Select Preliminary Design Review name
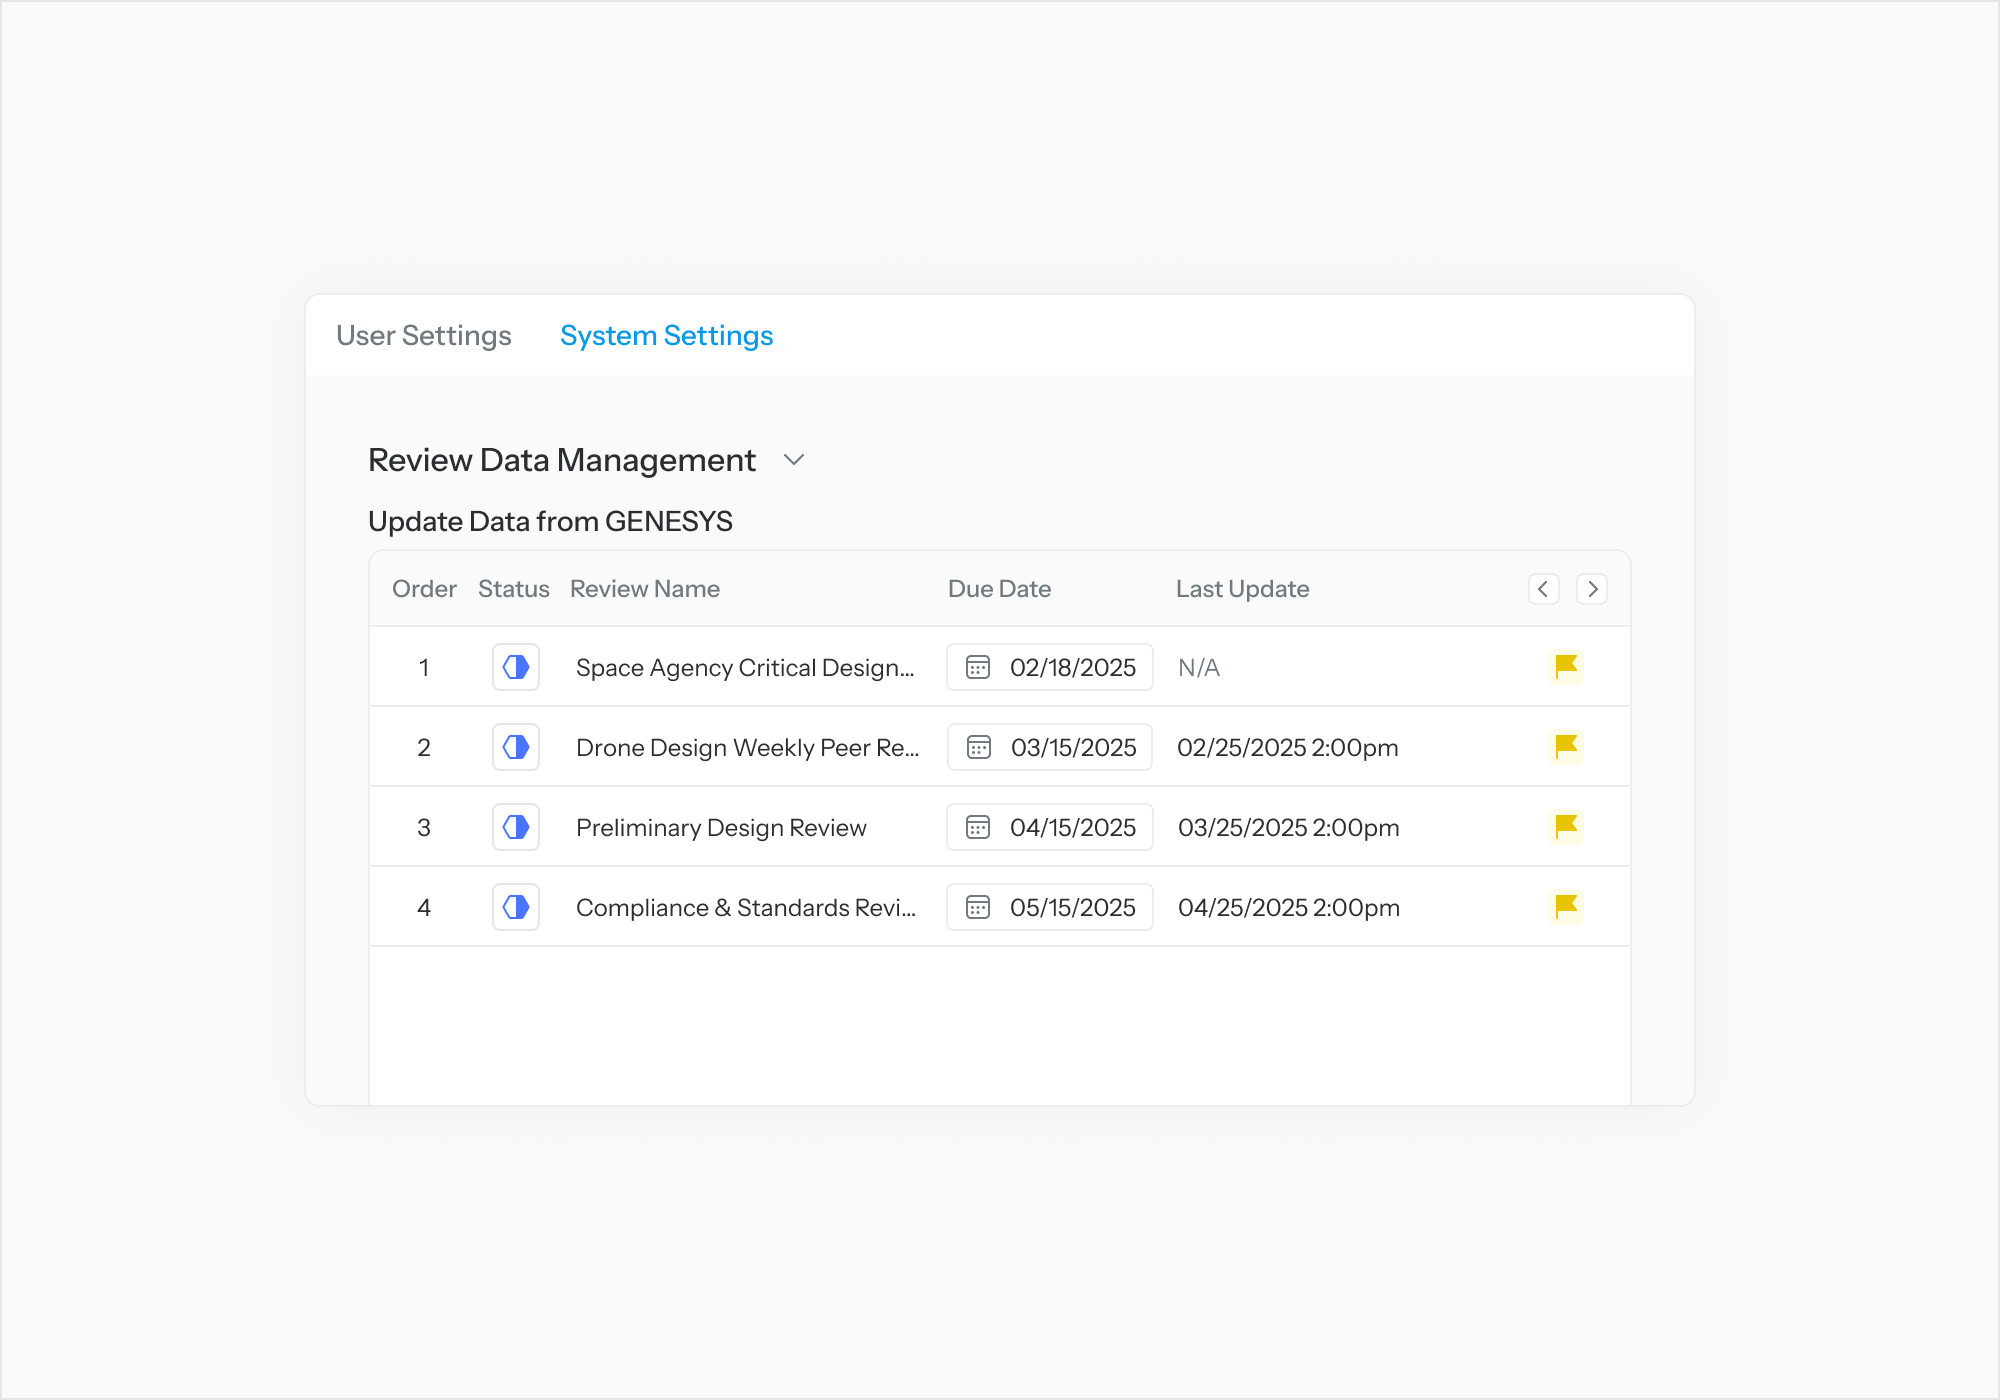The height and width of the screenshot is (1400, 2000). click(721, 828)
